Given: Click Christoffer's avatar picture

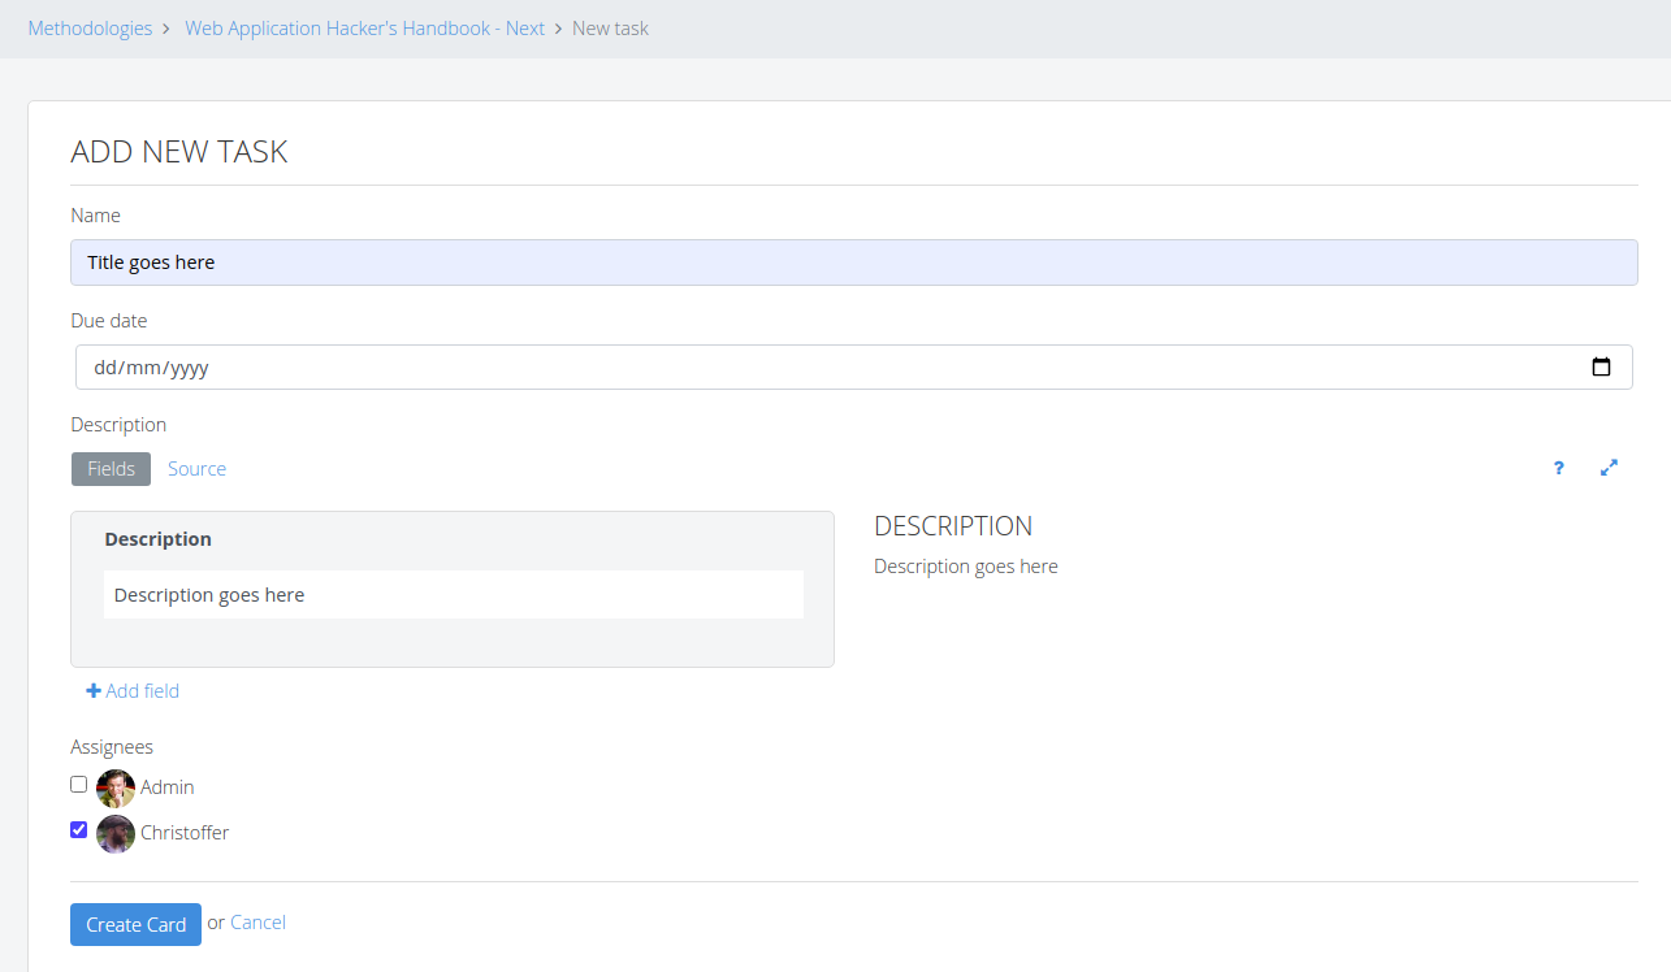Looking at the screenshot, I should [115, 833].
